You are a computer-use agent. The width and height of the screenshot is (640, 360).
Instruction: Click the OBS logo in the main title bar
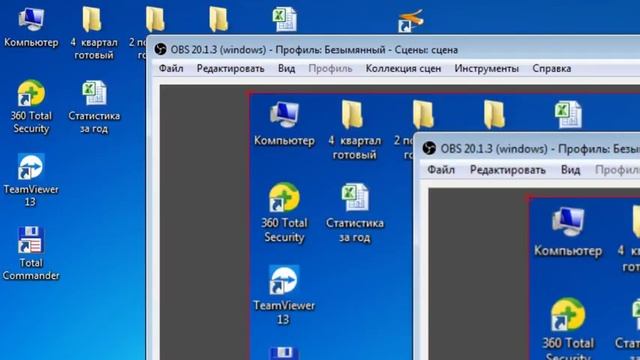tap(160, 49)
